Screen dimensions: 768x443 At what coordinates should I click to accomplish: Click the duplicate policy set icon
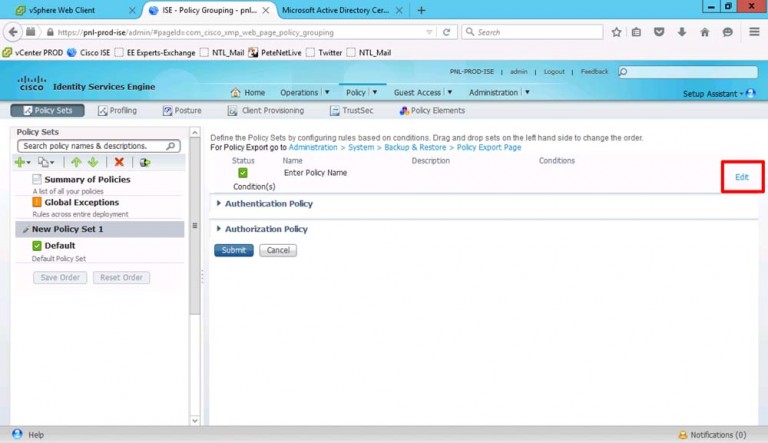(43, 162)
